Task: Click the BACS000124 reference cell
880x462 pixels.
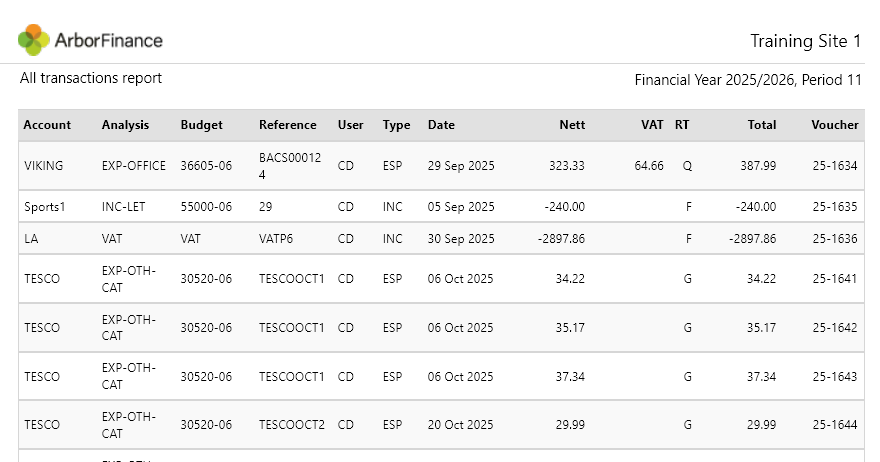Action: [x=290, y=166]
